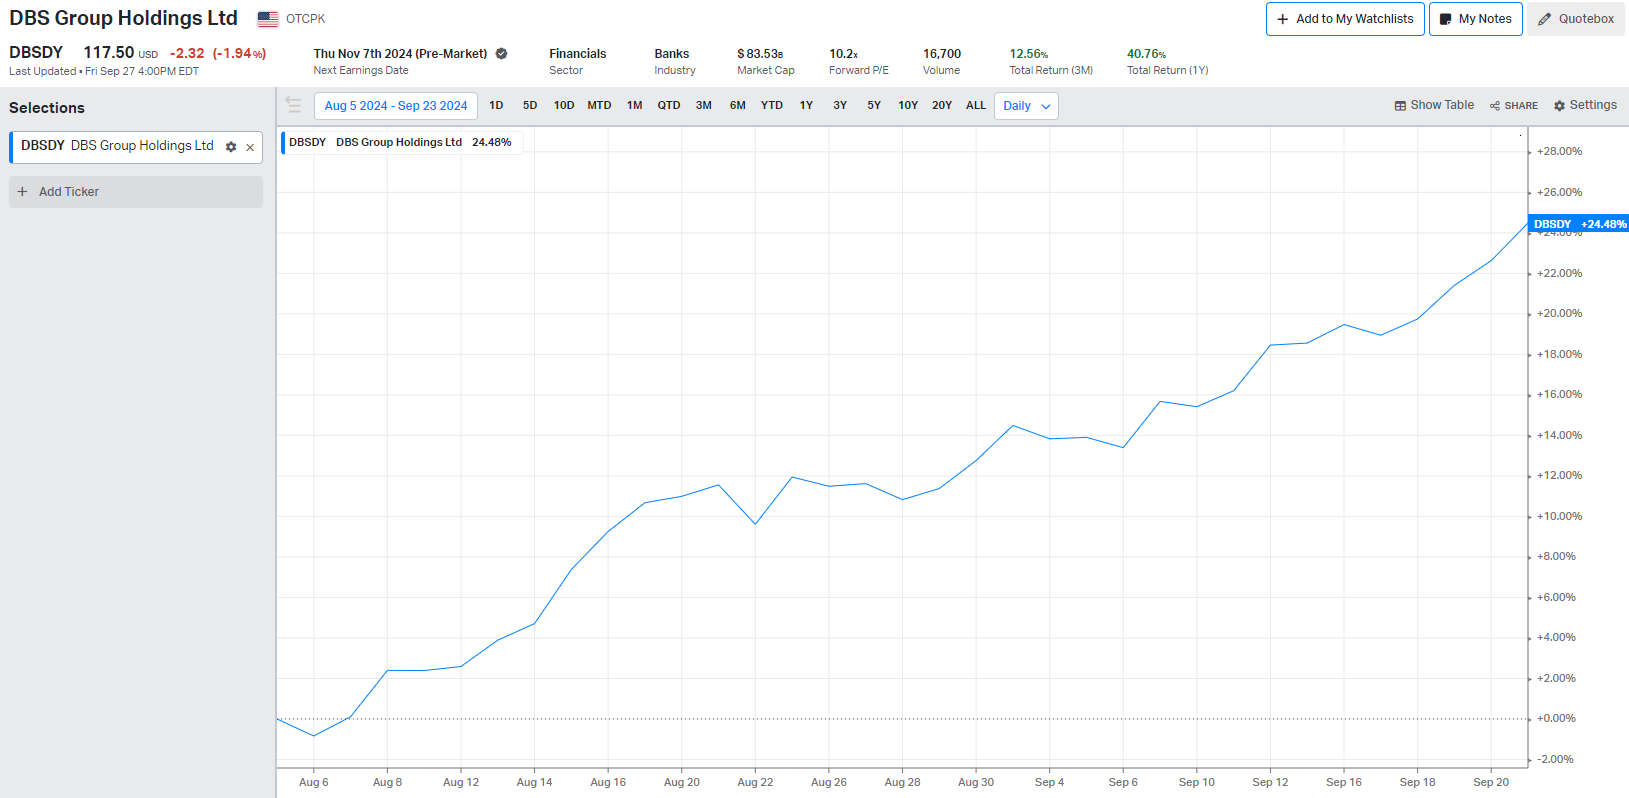Select the 1D time range

[x=496, y=106]
